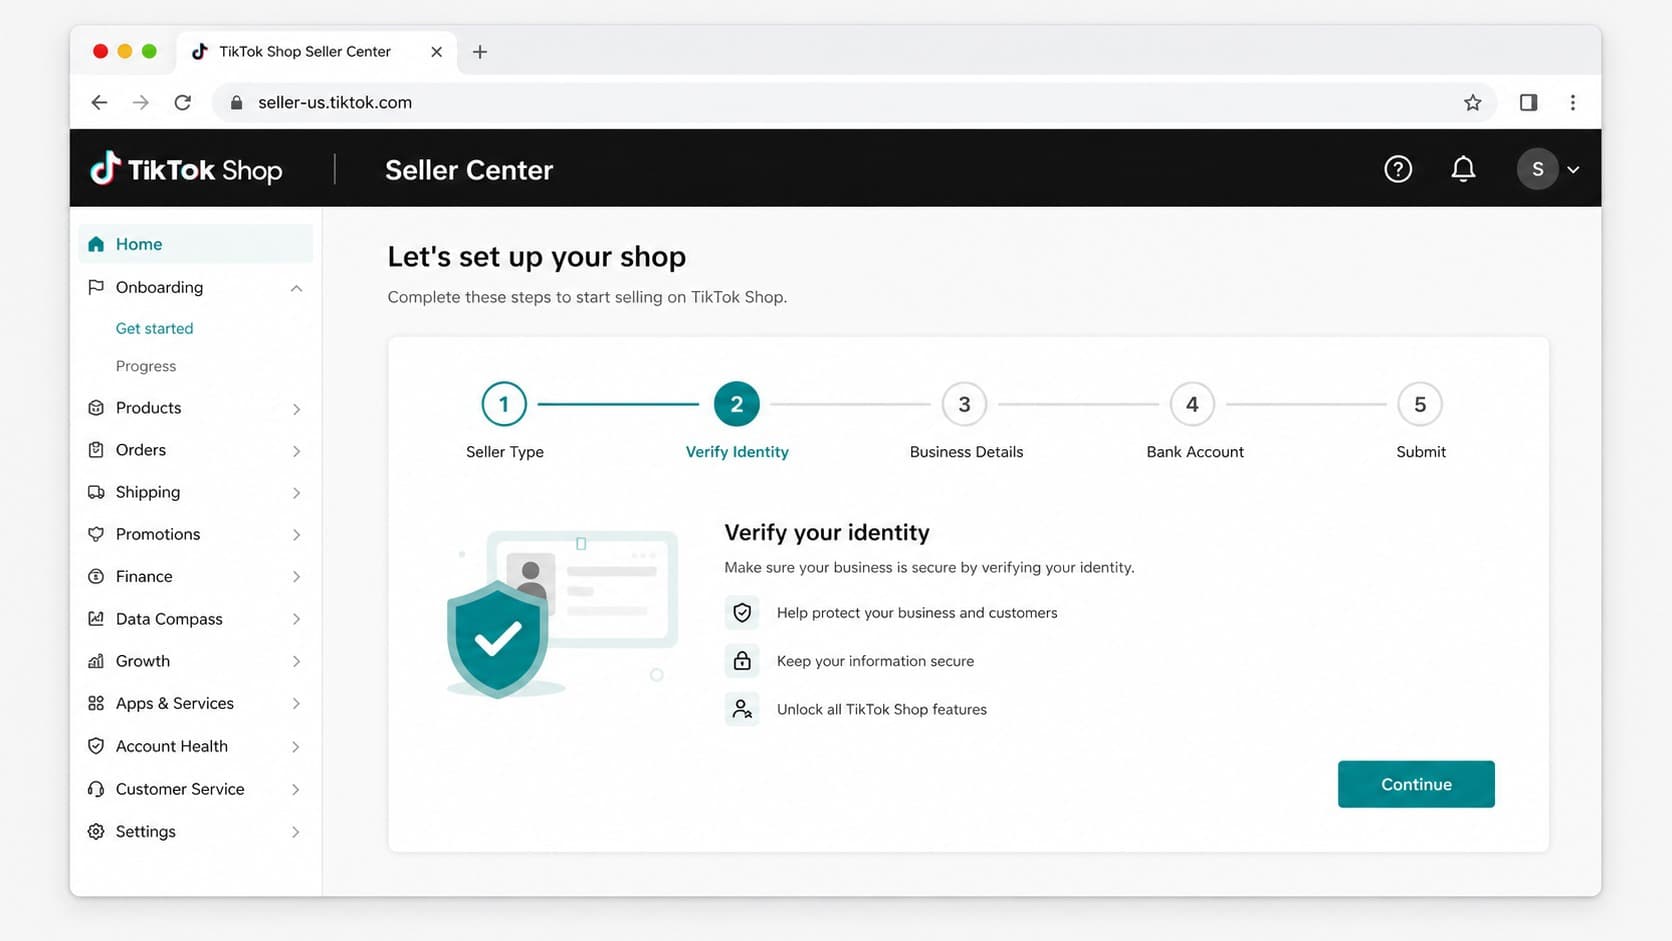Click the Bank Account step label
Screen dimensions: 1672x941
tap(1195, 452)
